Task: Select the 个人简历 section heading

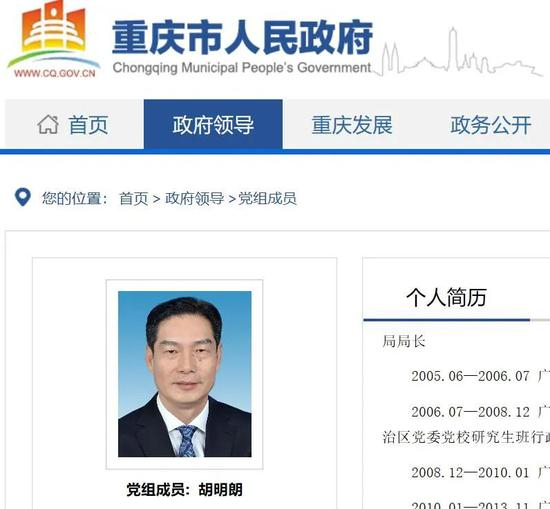Action: click(447, 297)
